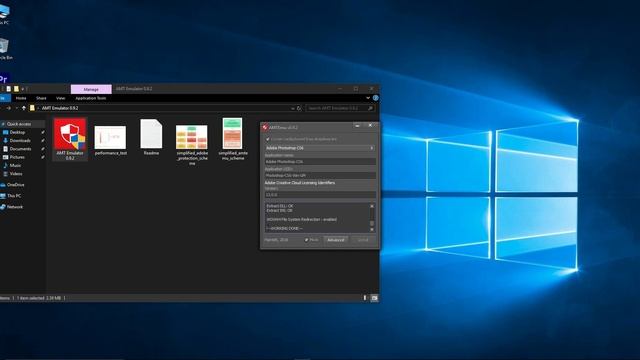Click the Up one level arrow
This screenshot has height=360, width=640.
click(x=24, y=108)
